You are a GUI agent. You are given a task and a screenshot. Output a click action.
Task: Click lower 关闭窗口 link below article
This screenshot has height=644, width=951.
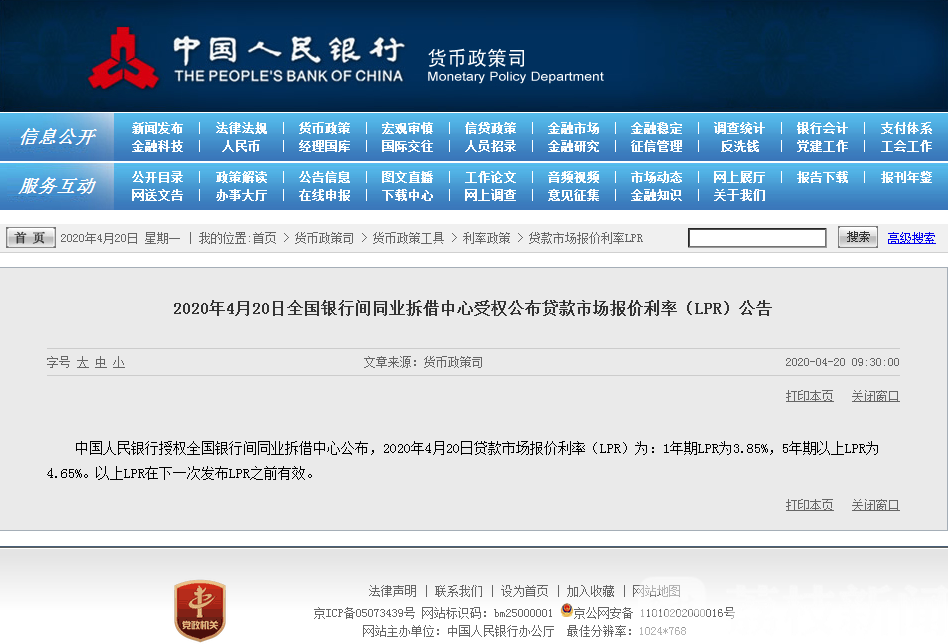coord(875,505)
